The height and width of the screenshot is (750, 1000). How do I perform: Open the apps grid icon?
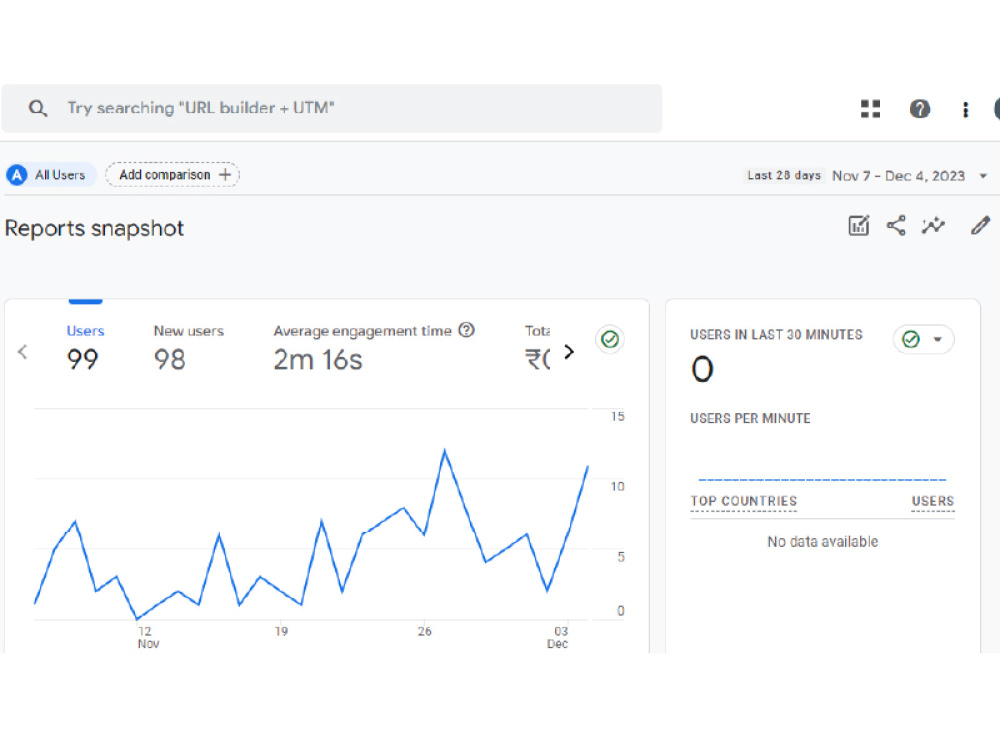coord(870,109)
